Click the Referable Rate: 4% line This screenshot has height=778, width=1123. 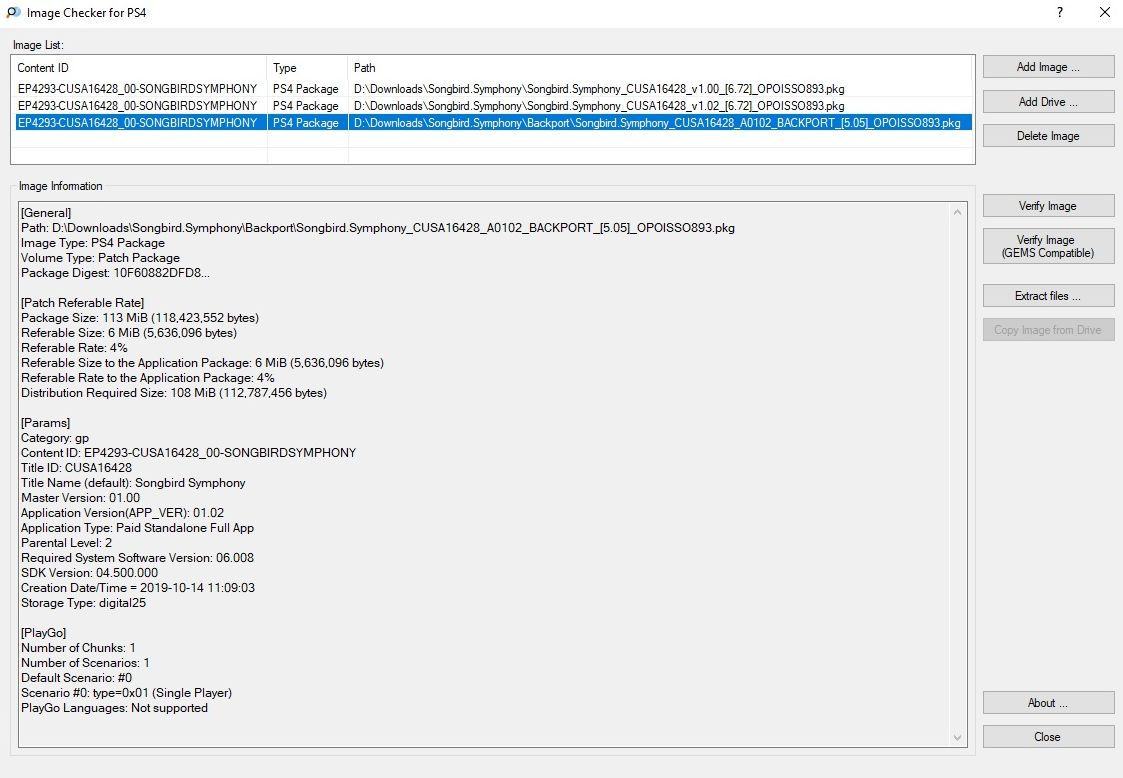tap(74, 348)
